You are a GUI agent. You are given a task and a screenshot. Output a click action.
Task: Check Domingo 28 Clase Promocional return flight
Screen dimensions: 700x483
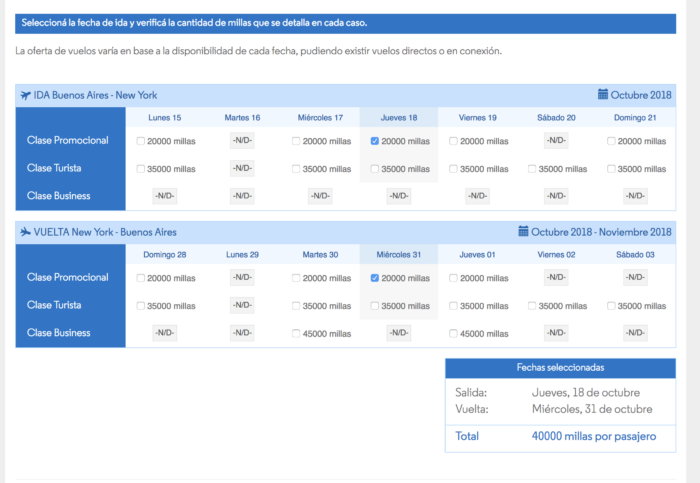(x=141, y=278)
